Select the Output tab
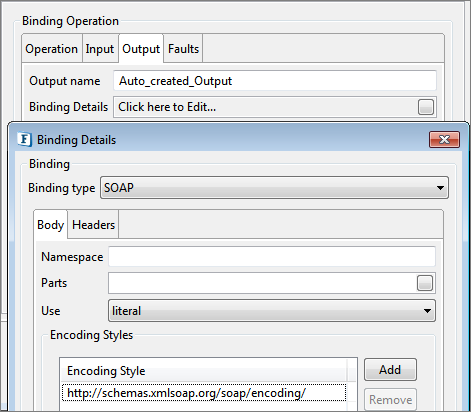This screenshot has height=412, width=471. tap(141, 49)
